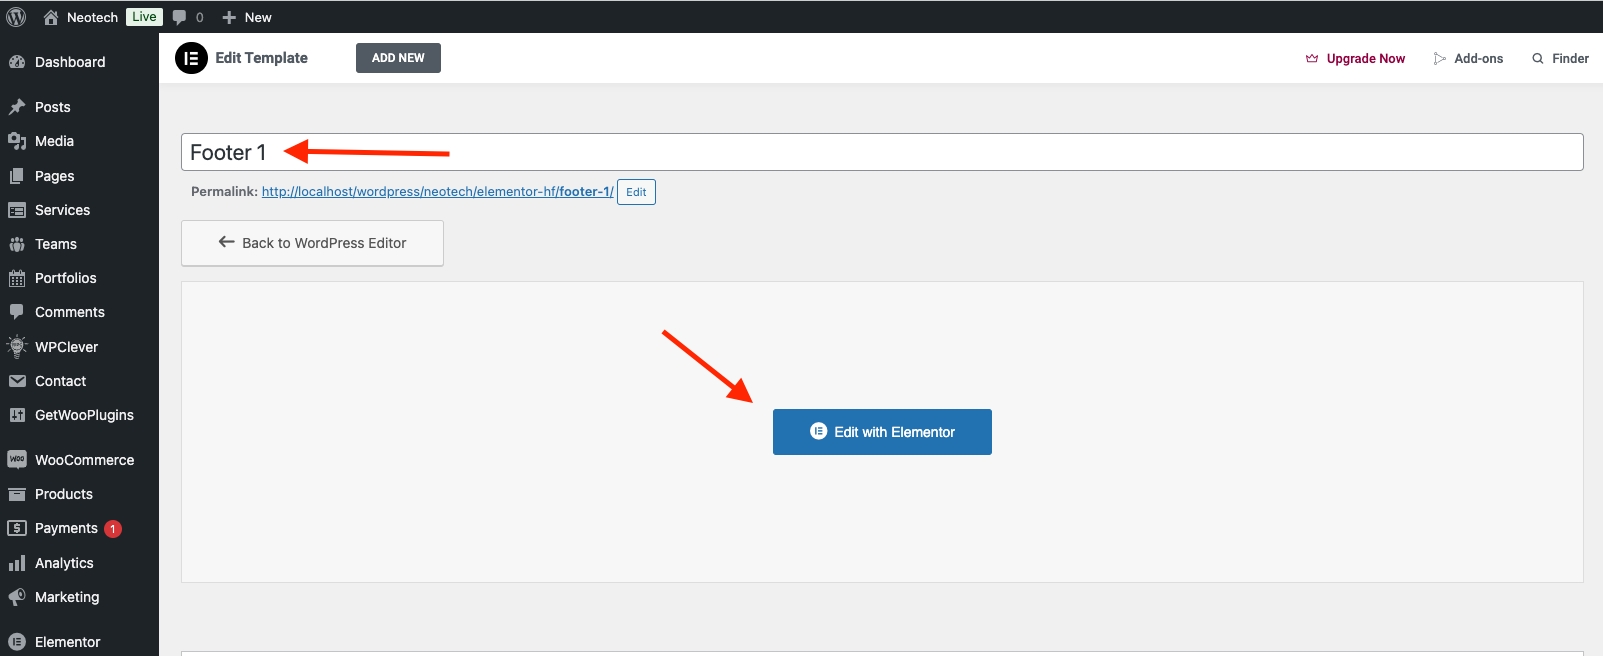Click the Edit with Elementor button
This screenshot has height=656, width=1603.
pyautogui.click(x=882, y=432)
